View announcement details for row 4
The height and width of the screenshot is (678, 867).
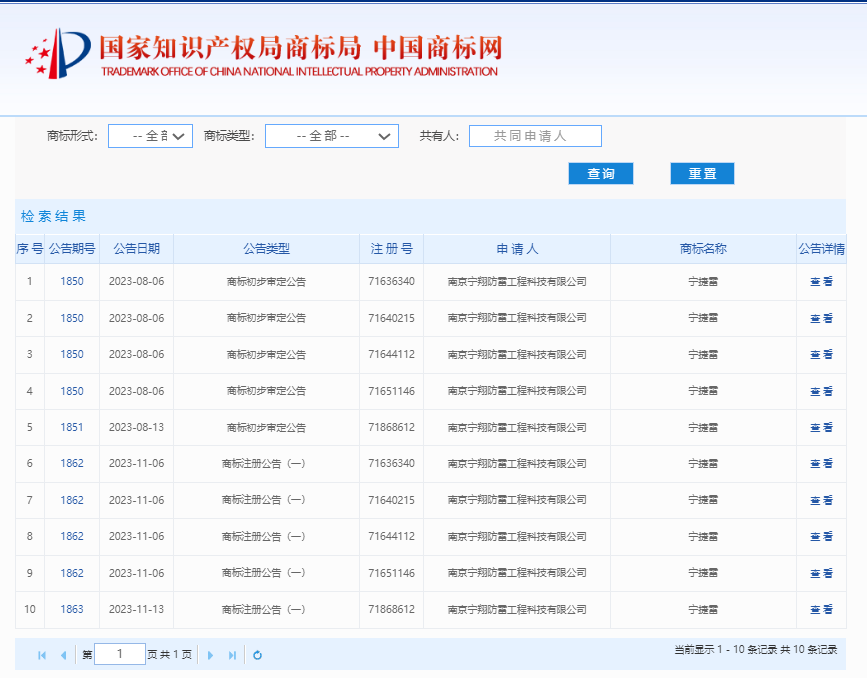822,392
